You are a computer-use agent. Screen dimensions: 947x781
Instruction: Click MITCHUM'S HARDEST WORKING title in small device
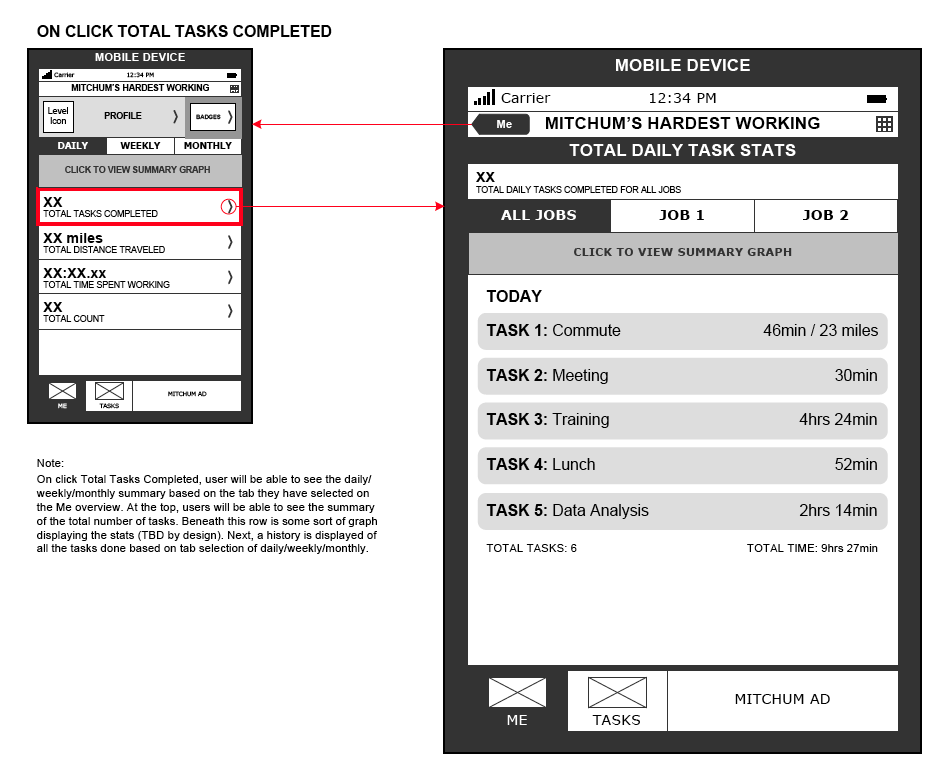tap(140, 88)
